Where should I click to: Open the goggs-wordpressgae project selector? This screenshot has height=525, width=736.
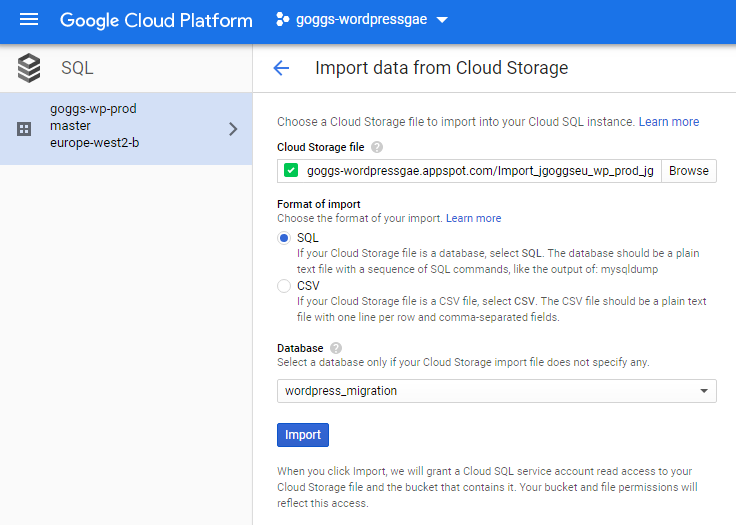click(x=361, y=20)
